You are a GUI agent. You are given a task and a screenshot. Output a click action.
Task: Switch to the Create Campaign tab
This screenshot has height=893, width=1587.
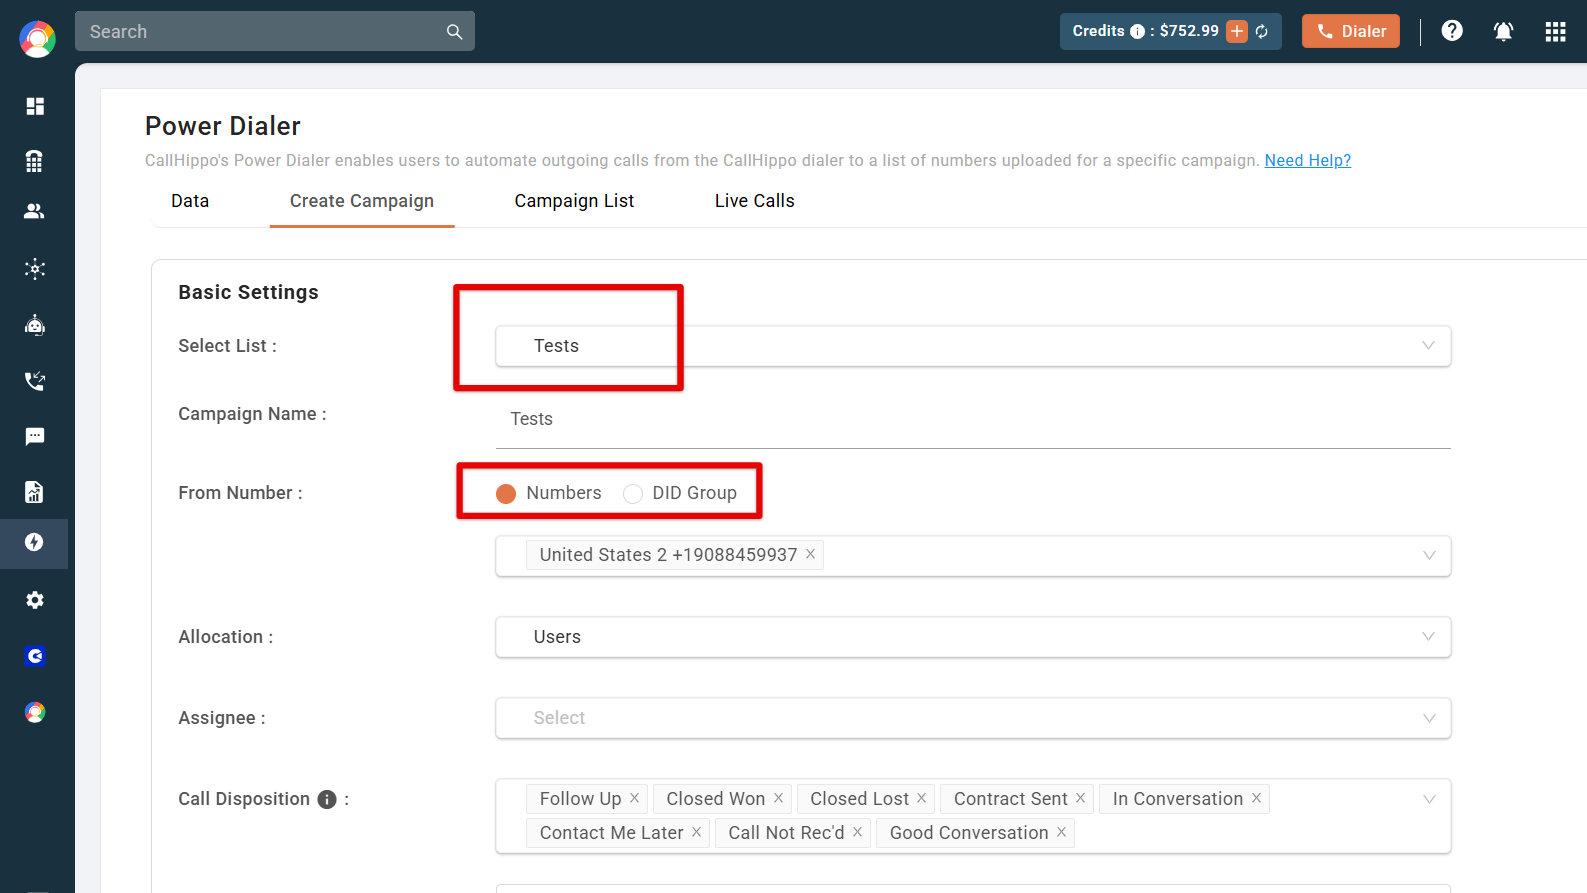click(362, 201)
